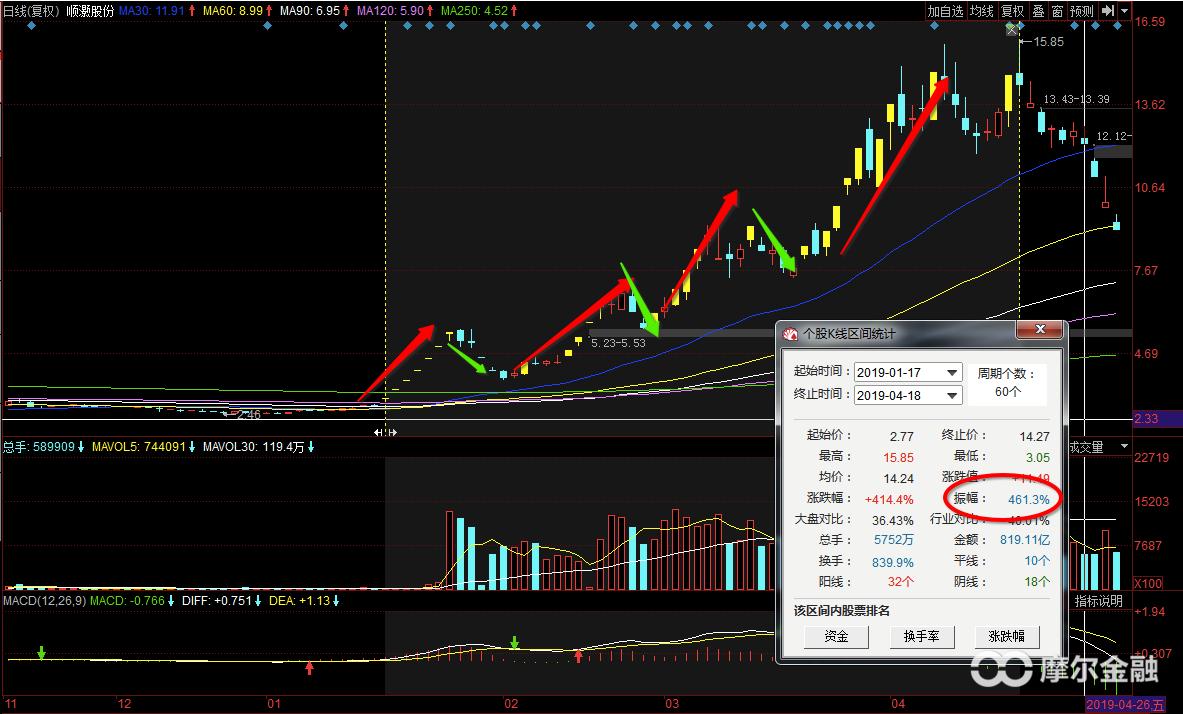The width and height of the screenshot is (1183, 714).
Task: Click the red logo icon in dialog title
Action: click(791, 334)
